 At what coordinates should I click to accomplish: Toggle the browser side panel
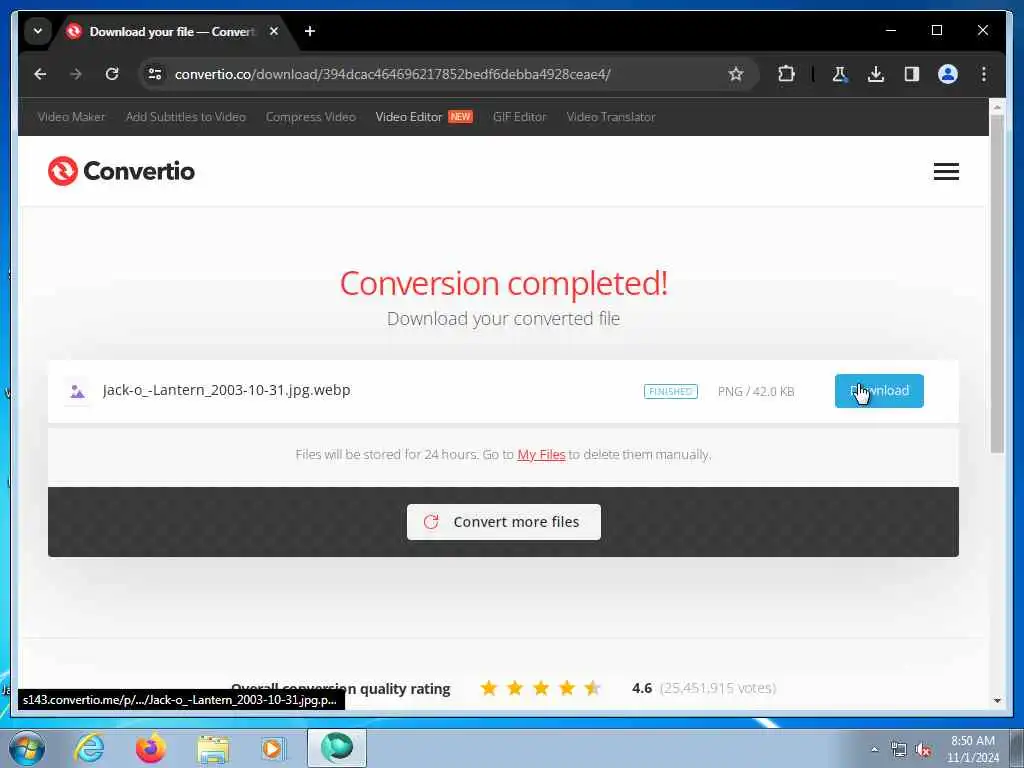pos(912,74)
